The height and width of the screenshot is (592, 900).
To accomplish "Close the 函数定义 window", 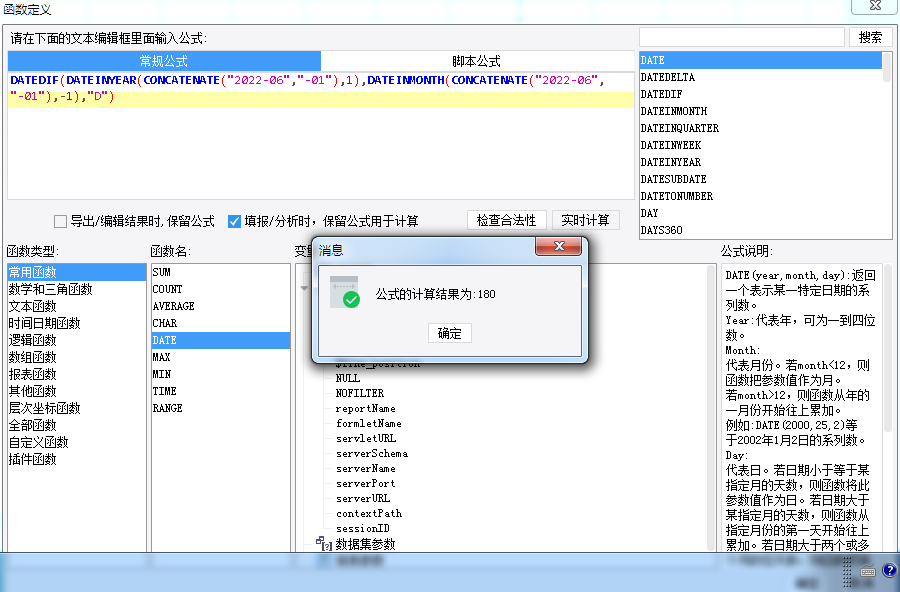I will 875,6.
